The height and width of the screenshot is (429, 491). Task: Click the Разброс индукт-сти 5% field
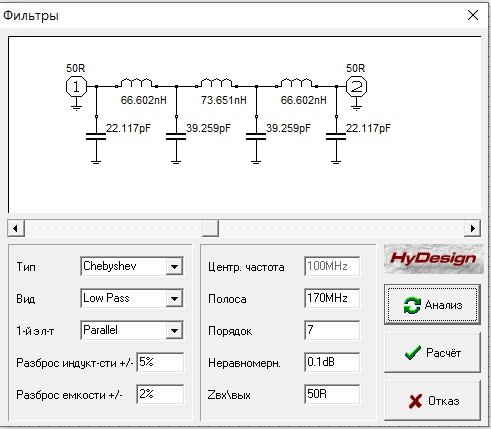point(160,362)
